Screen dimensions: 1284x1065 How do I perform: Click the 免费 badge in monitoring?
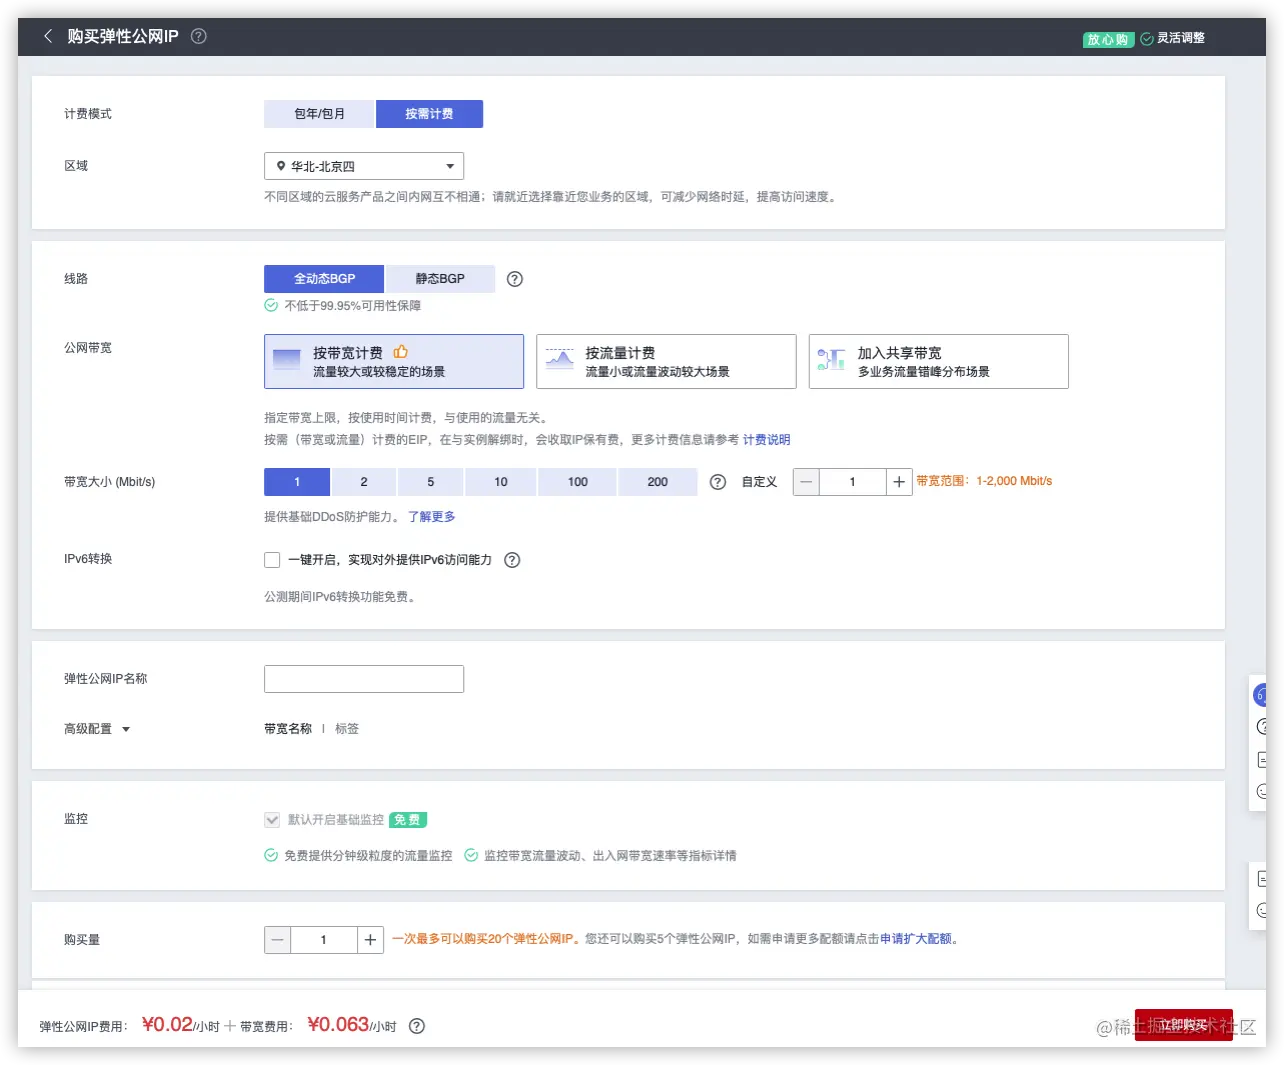pos(408,820)
